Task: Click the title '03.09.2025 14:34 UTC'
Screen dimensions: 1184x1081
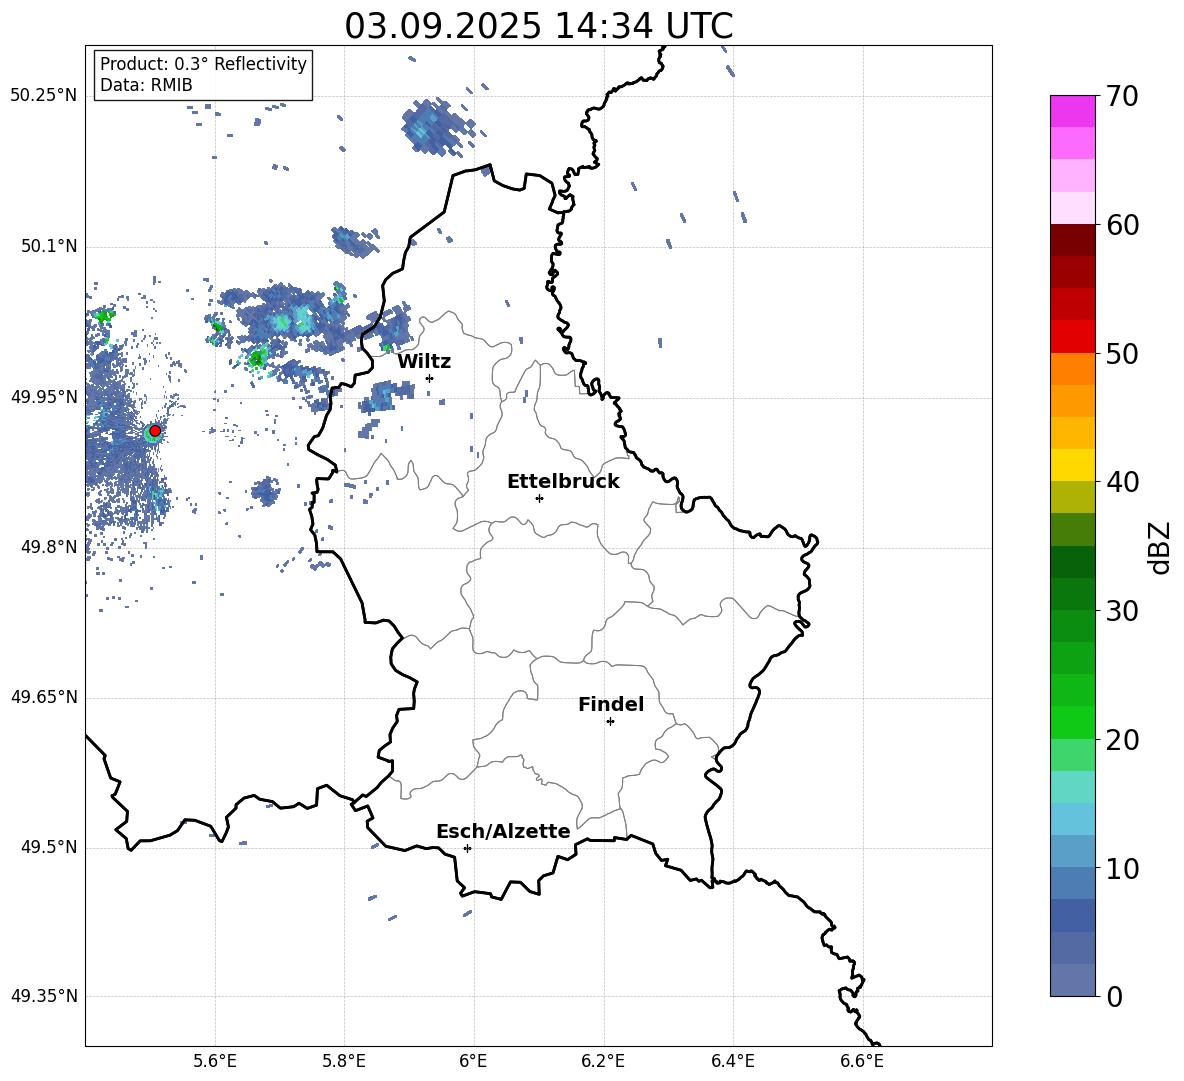Action: tap(538, 26)
